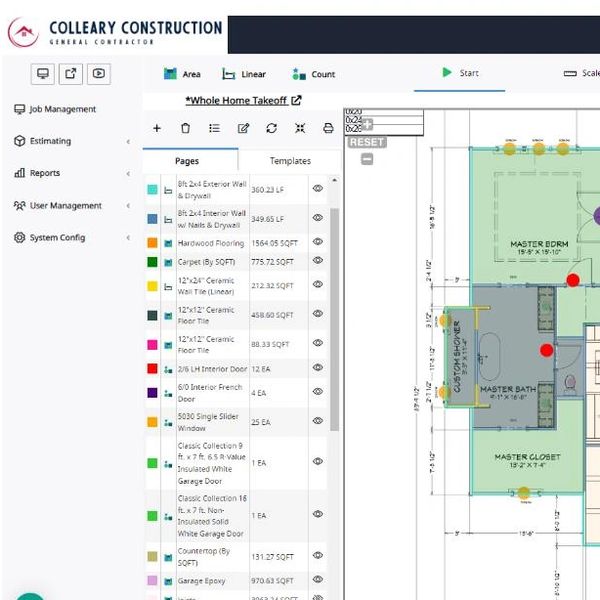Screen dimensions: 600x600
Task: Click the cyan Exterior Wall color swatch
Action: (152, 189)
